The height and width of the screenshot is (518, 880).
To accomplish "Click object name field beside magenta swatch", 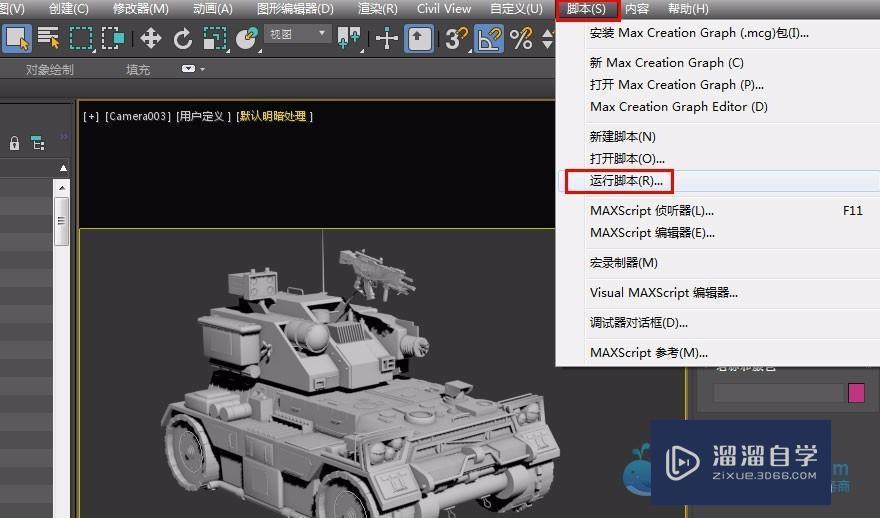I will pos(779,393).
